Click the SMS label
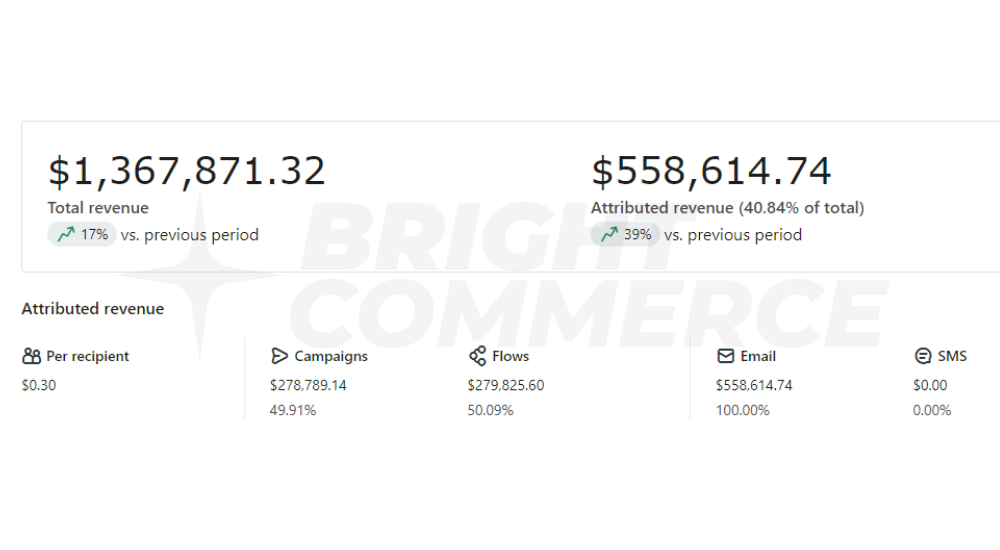Image resolution: width=1000 pixels, height=550 pixels. click(952, 356)
